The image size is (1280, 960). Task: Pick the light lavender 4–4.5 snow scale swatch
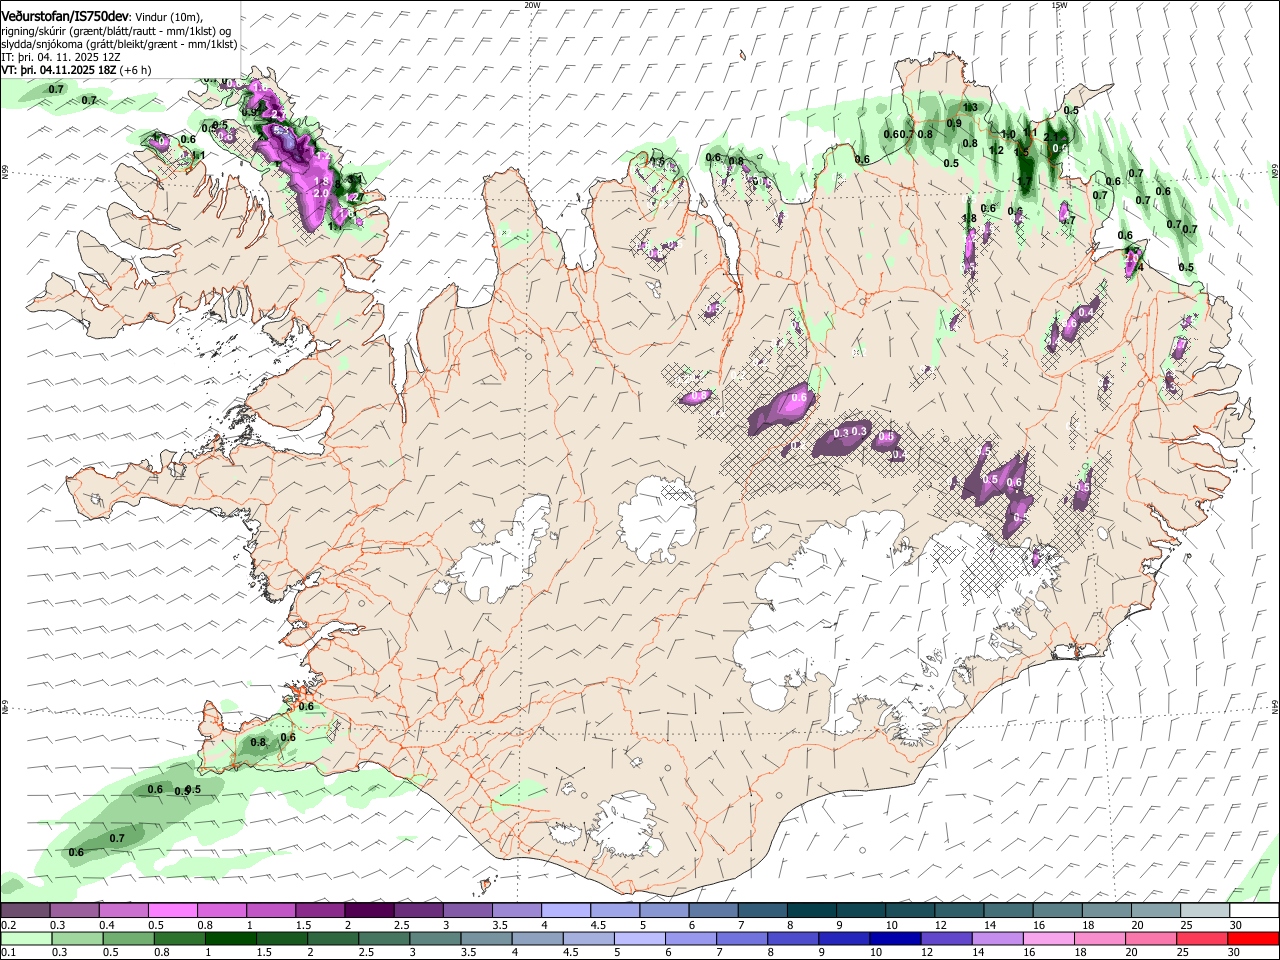click(x=564, y=911)
